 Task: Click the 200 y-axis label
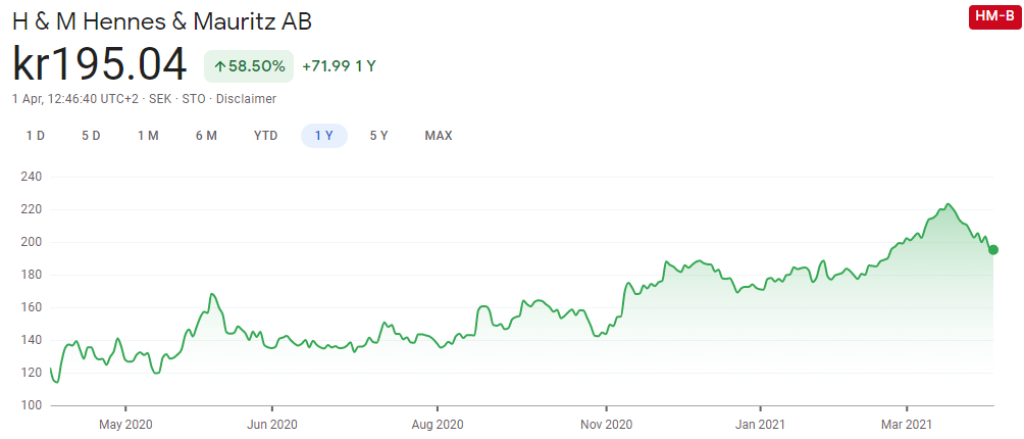31,242
